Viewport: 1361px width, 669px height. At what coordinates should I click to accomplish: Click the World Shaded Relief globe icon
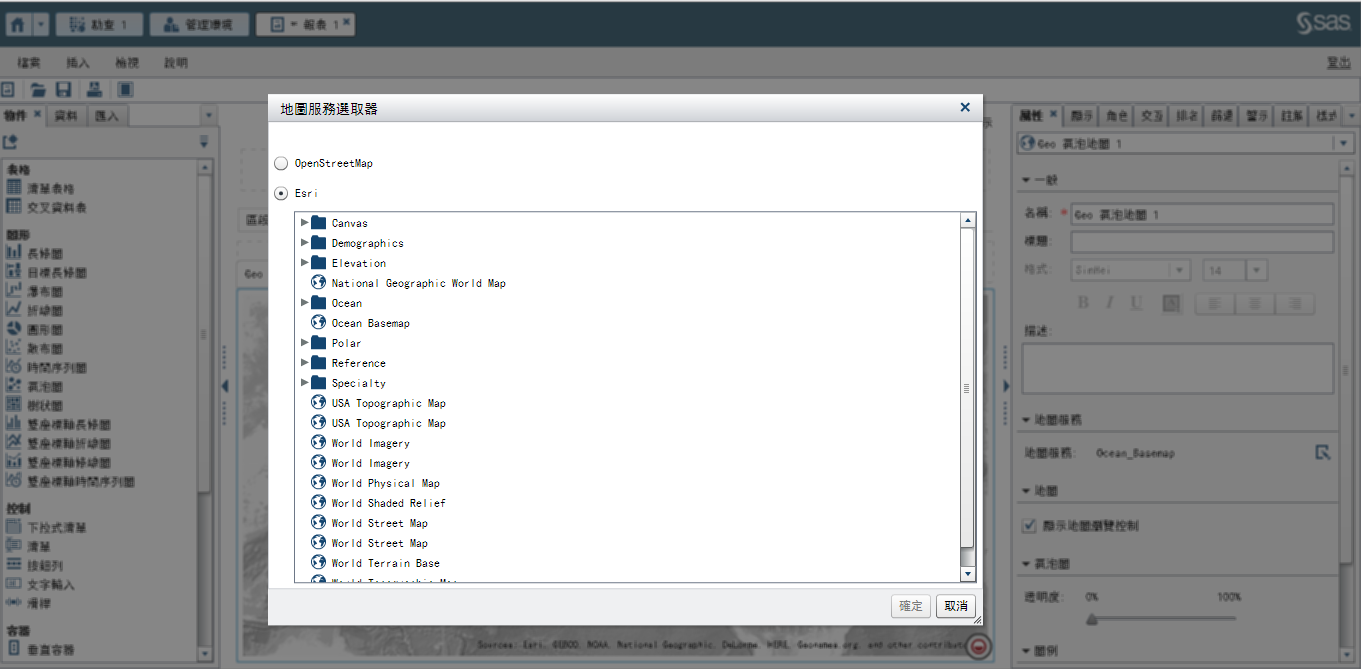coord(319,502)
